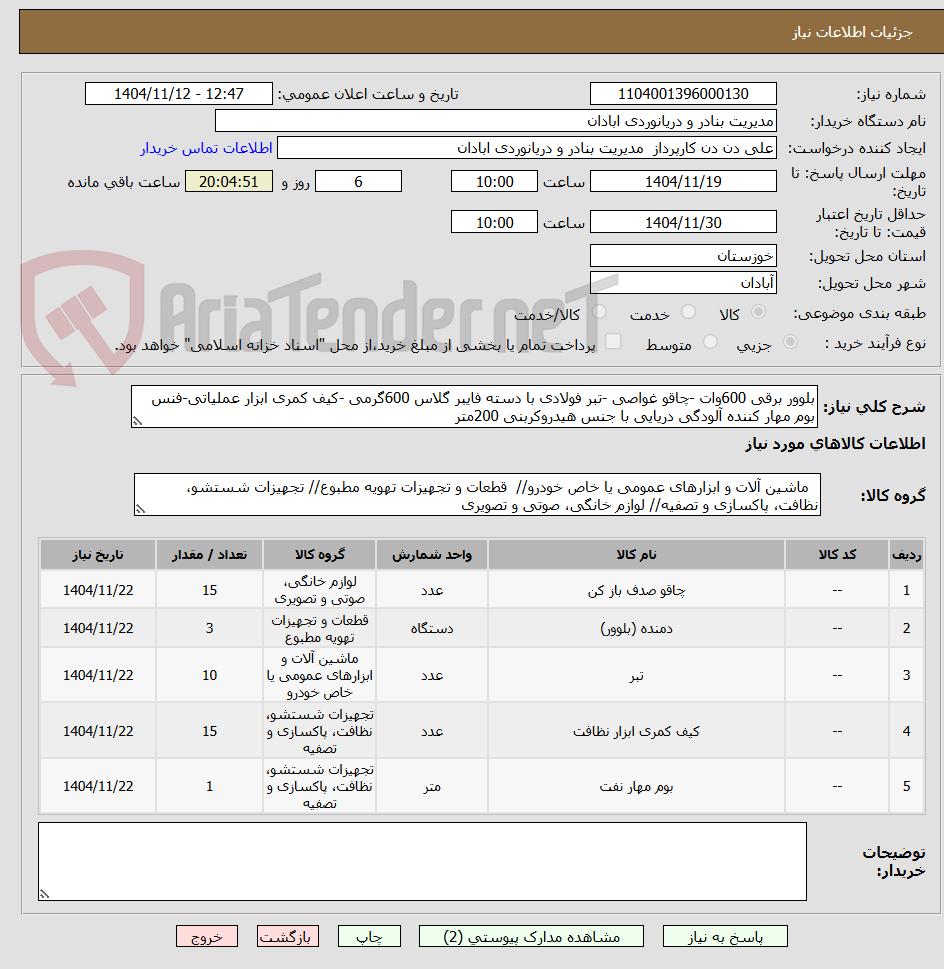
Task: Click the response deadline hour field 10:00
Action: coord(494,181)
